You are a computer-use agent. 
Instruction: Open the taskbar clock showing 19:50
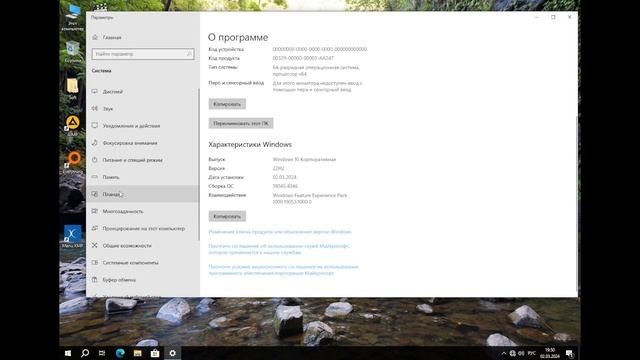[x=550, y=353]
